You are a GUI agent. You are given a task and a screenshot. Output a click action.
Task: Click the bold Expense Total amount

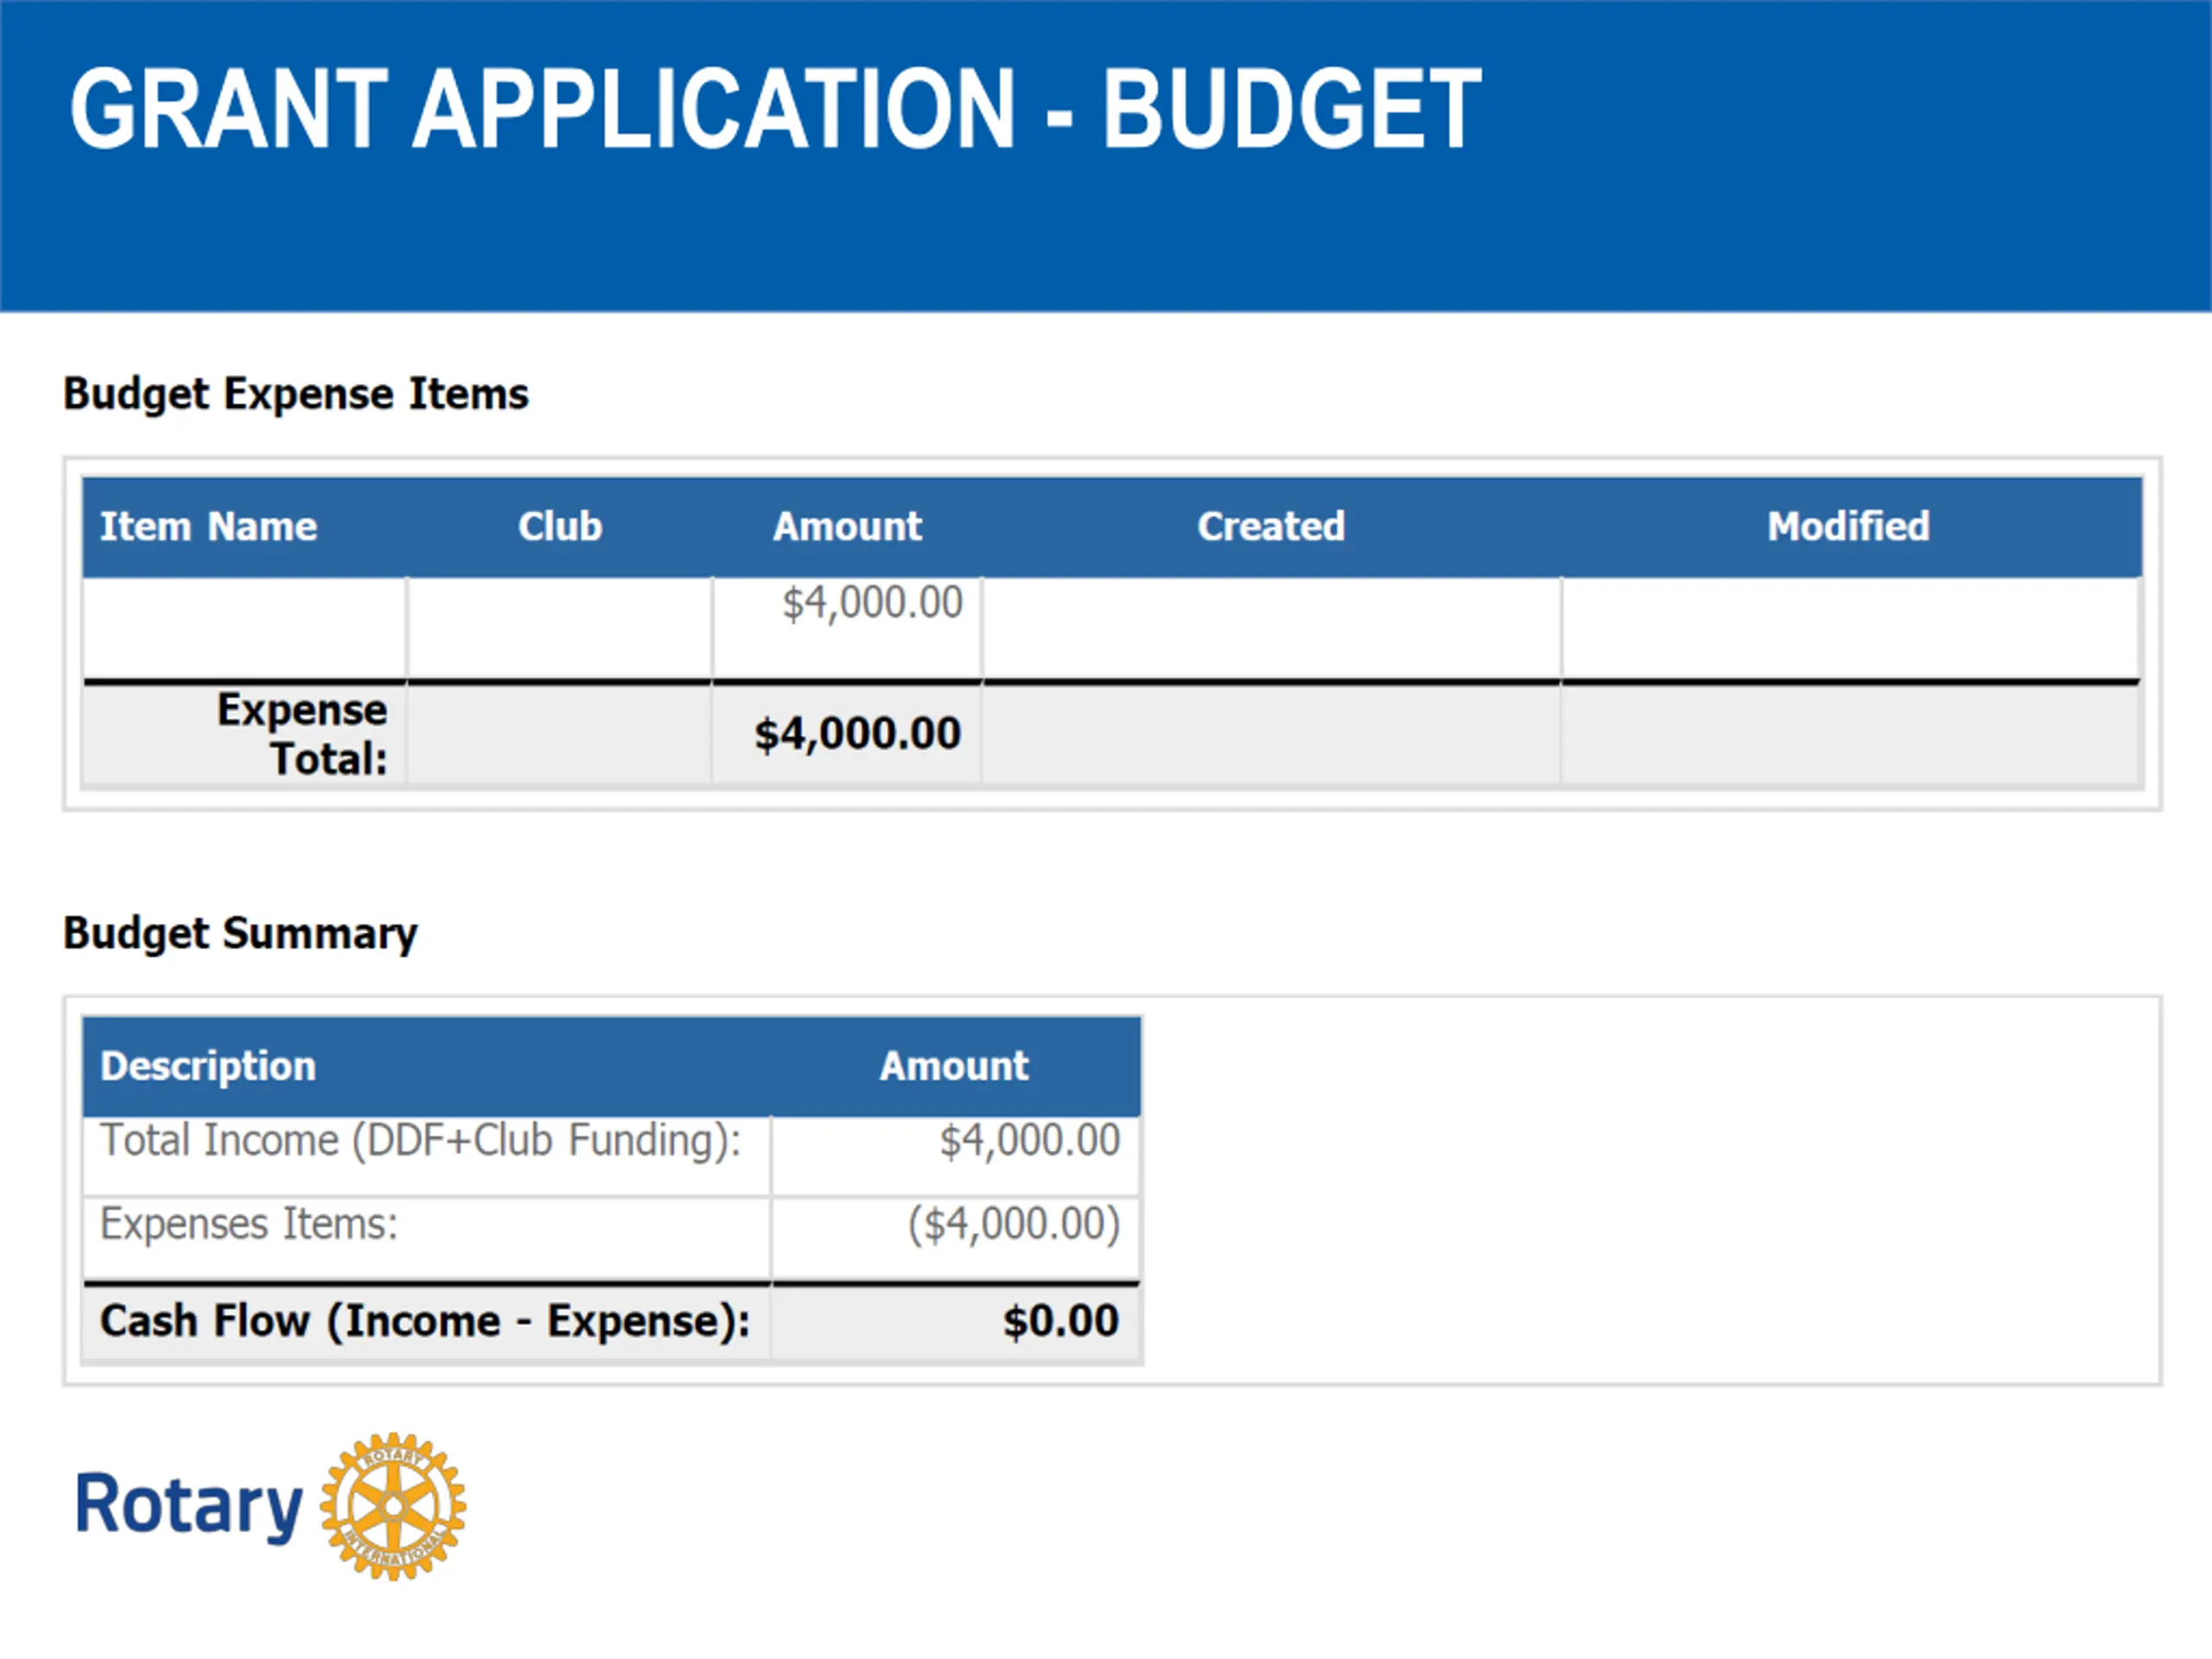pos(858,734)
